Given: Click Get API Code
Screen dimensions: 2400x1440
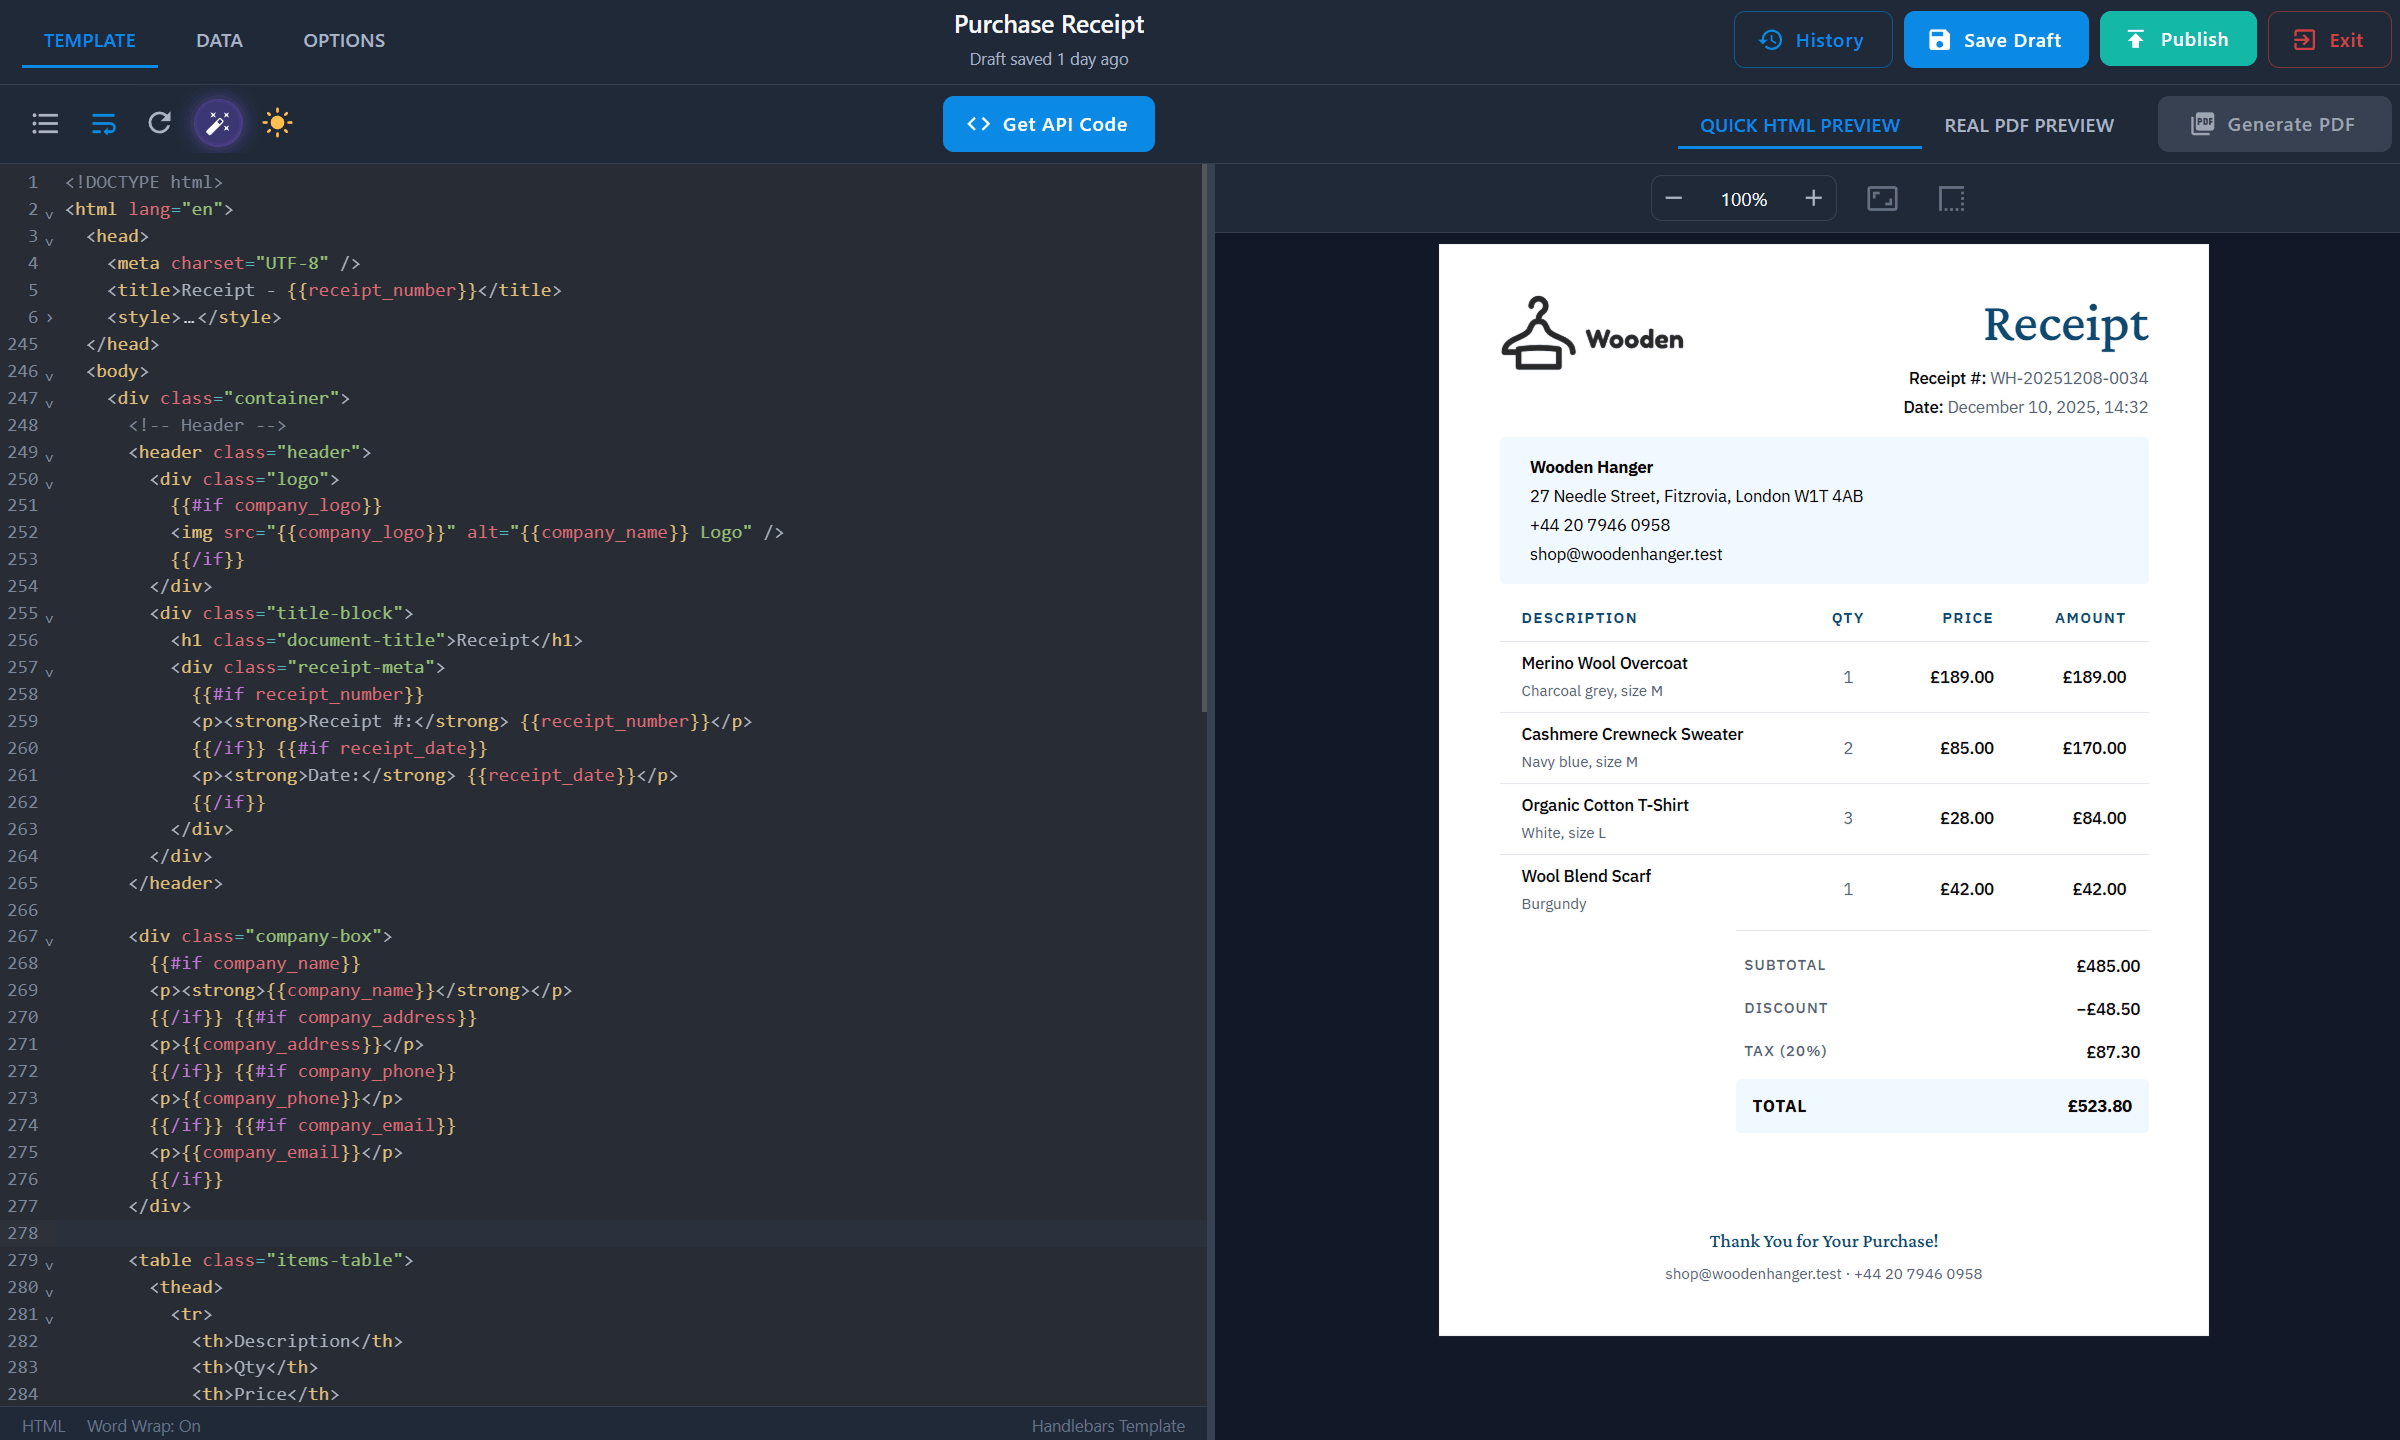Looking at the screenshot, I should [x=1048, y=124].
